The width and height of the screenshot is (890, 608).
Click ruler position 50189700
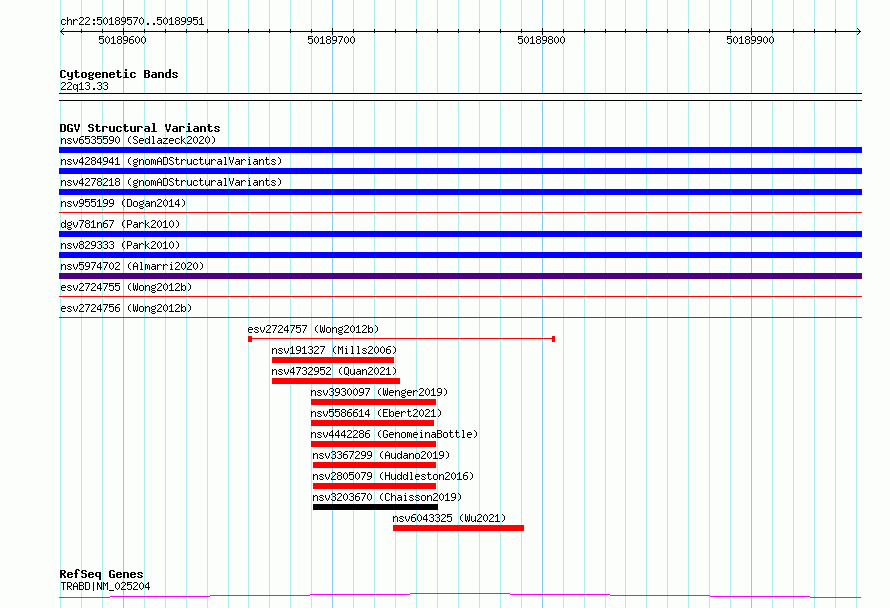pos(331,40)
